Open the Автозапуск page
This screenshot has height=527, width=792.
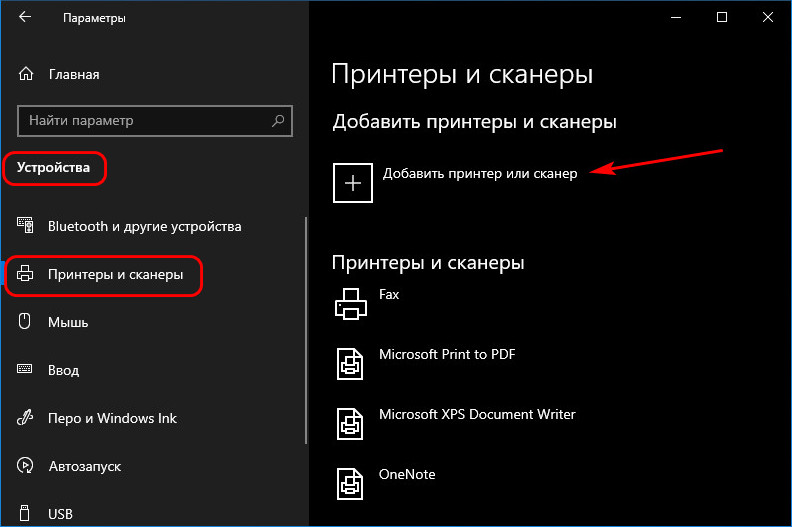click(x=85, y=466)
